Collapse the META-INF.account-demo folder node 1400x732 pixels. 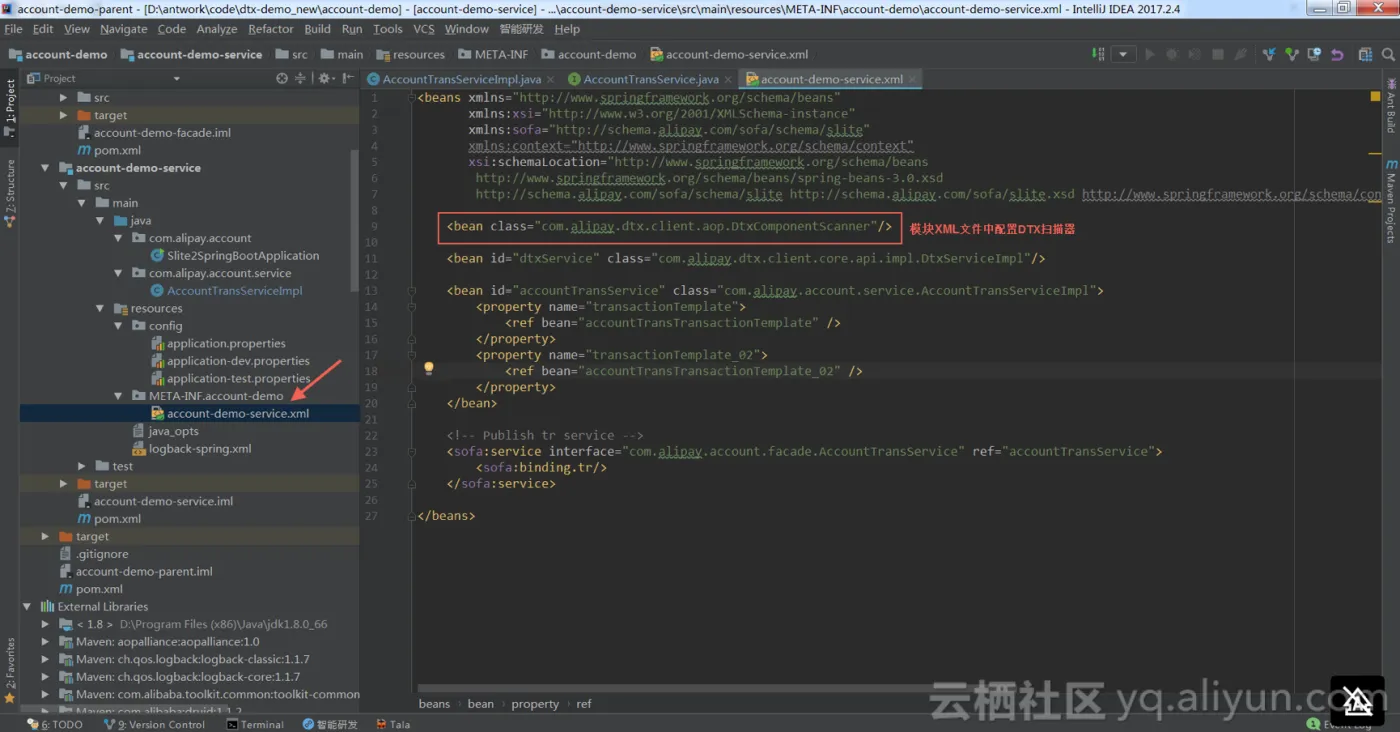(x=118, y=396)
